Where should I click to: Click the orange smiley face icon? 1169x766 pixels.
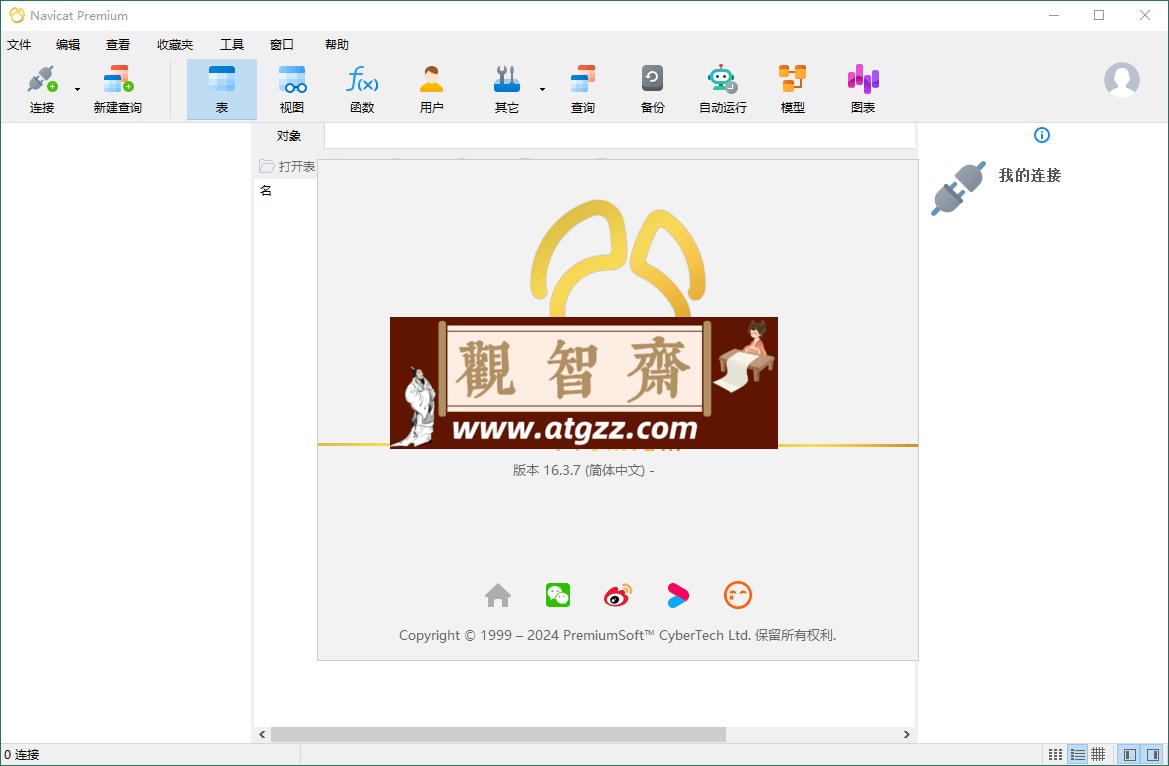[738, 595]
